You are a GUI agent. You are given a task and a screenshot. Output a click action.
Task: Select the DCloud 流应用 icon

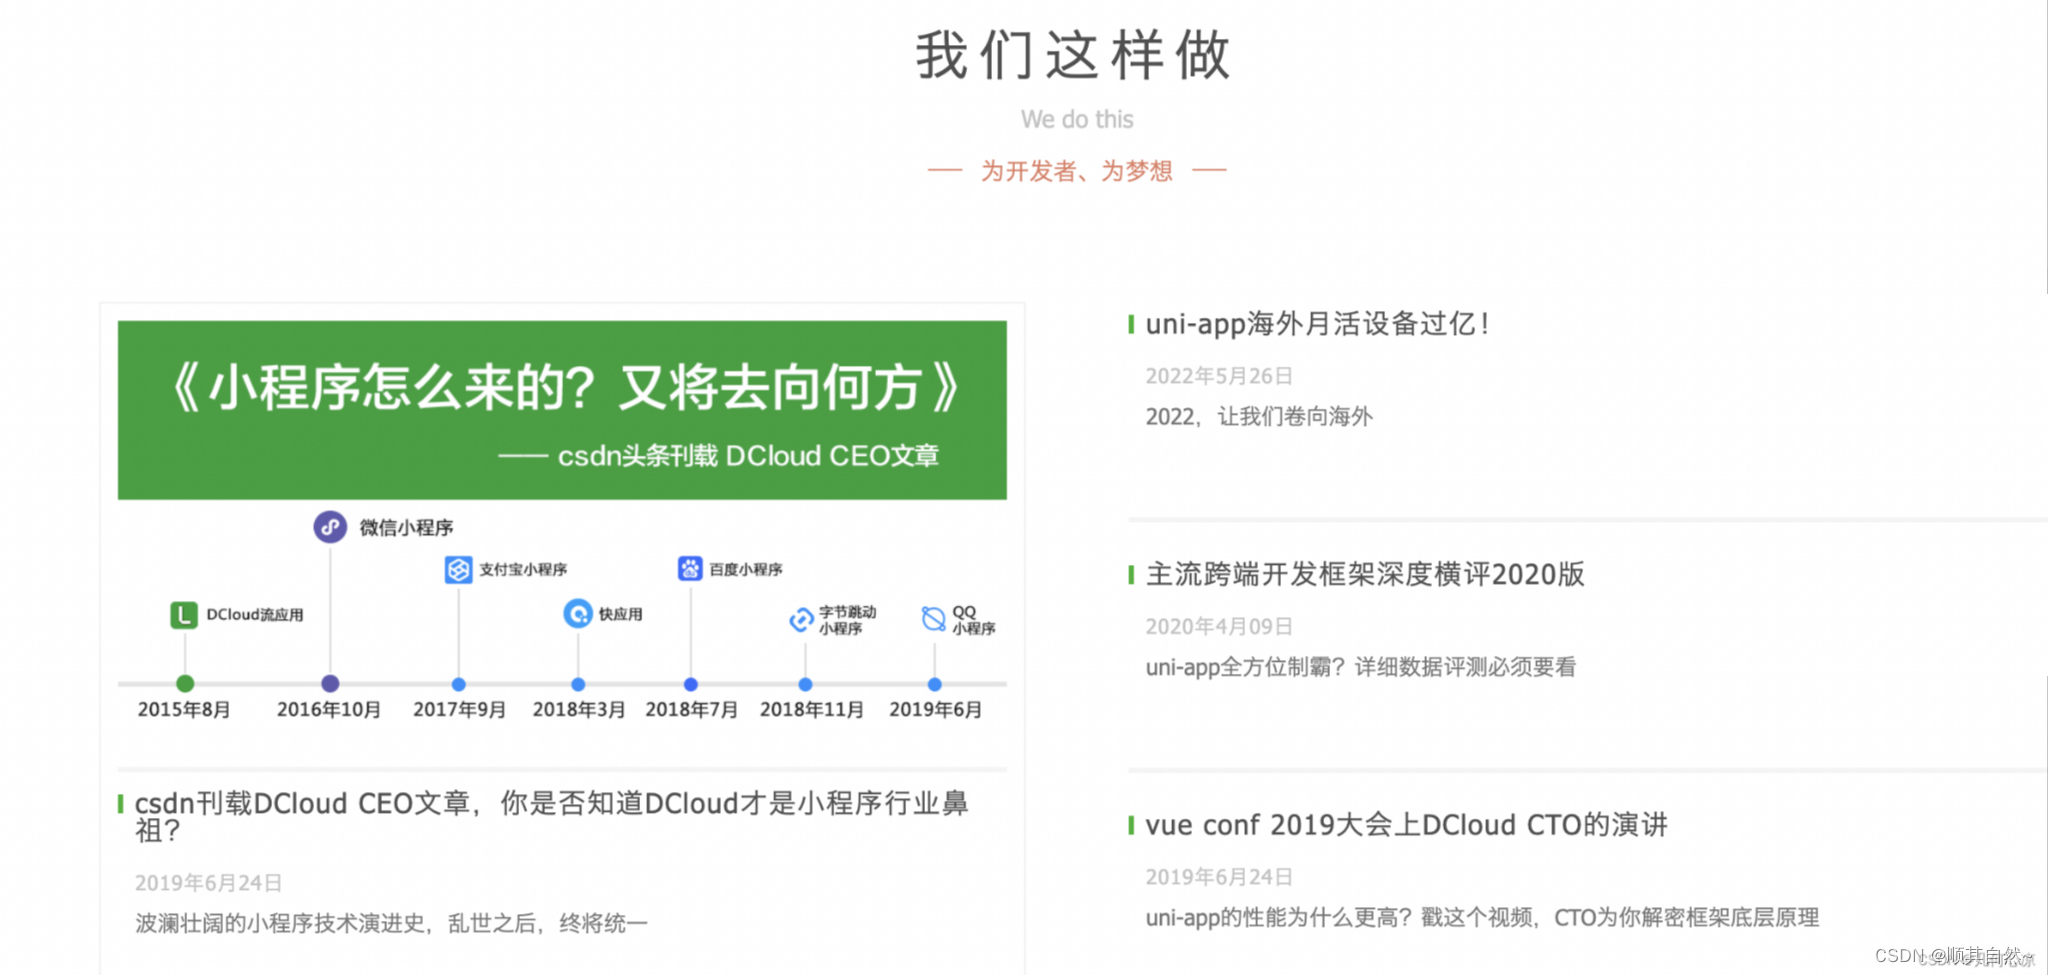[x=183, y=614]
